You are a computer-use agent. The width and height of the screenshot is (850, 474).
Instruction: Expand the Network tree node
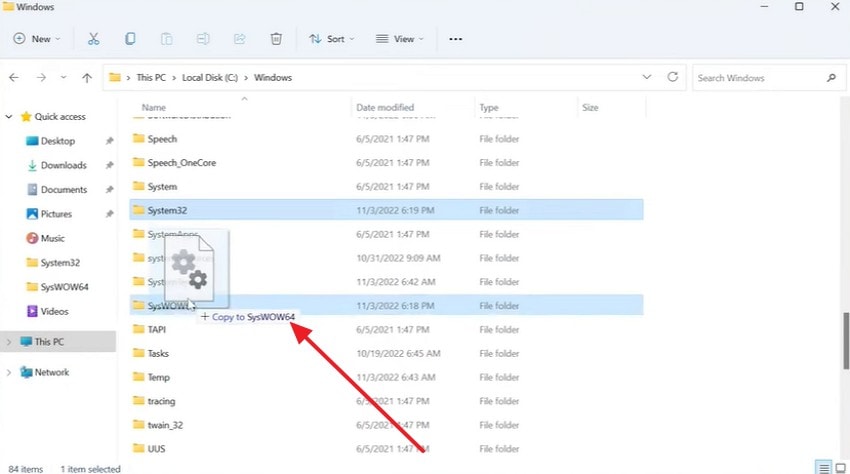[9, 372]
